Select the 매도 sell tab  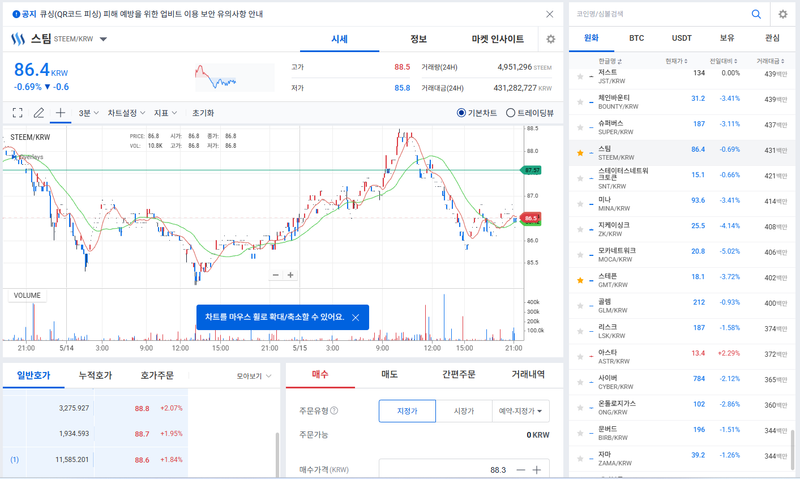390,374
